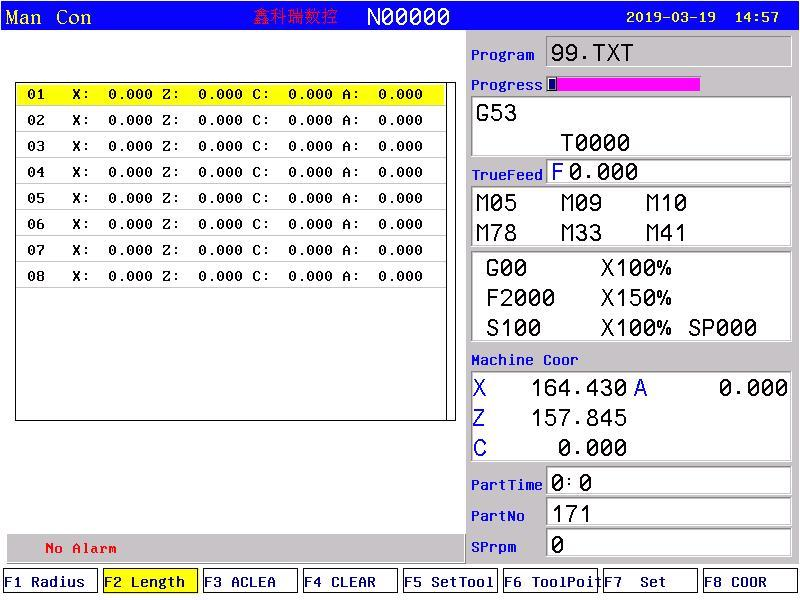The height and width of the screenshot is (600, 800).
Task: Select tool offset row 01
Action: [231, 94]
